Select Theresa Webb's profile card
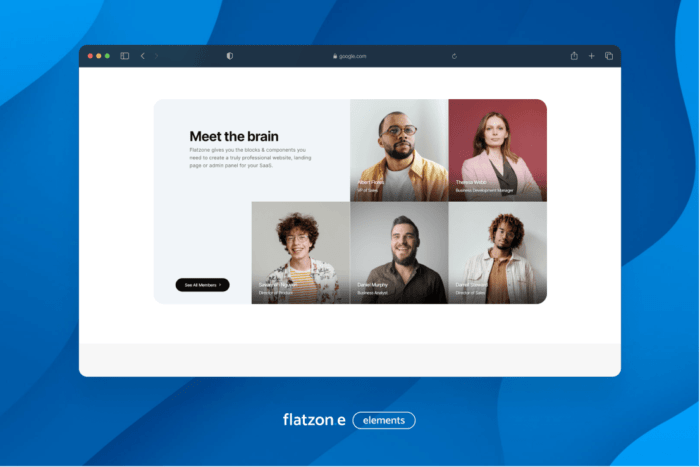 point(497,150)
